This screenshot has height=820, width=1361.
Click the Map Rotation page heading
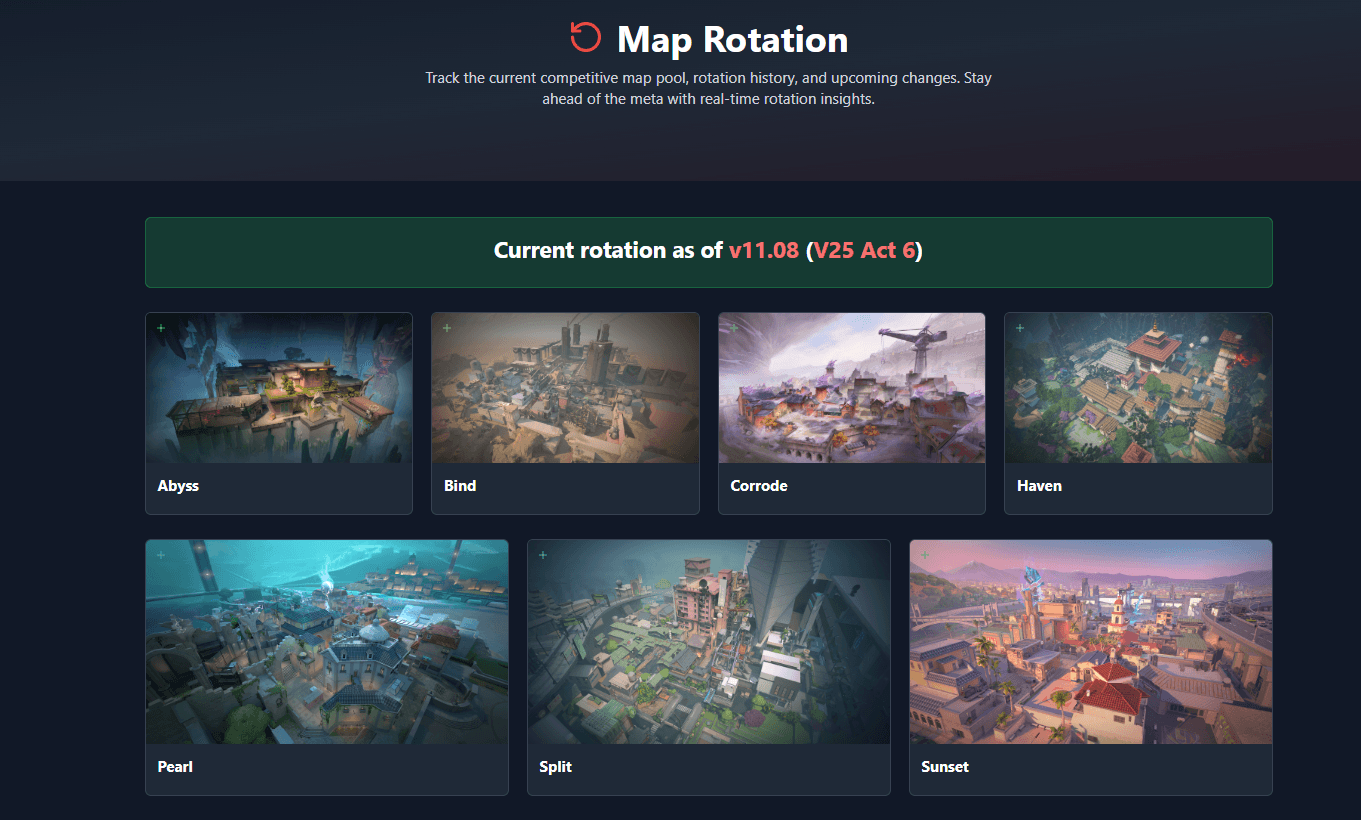tap(732, 40)
